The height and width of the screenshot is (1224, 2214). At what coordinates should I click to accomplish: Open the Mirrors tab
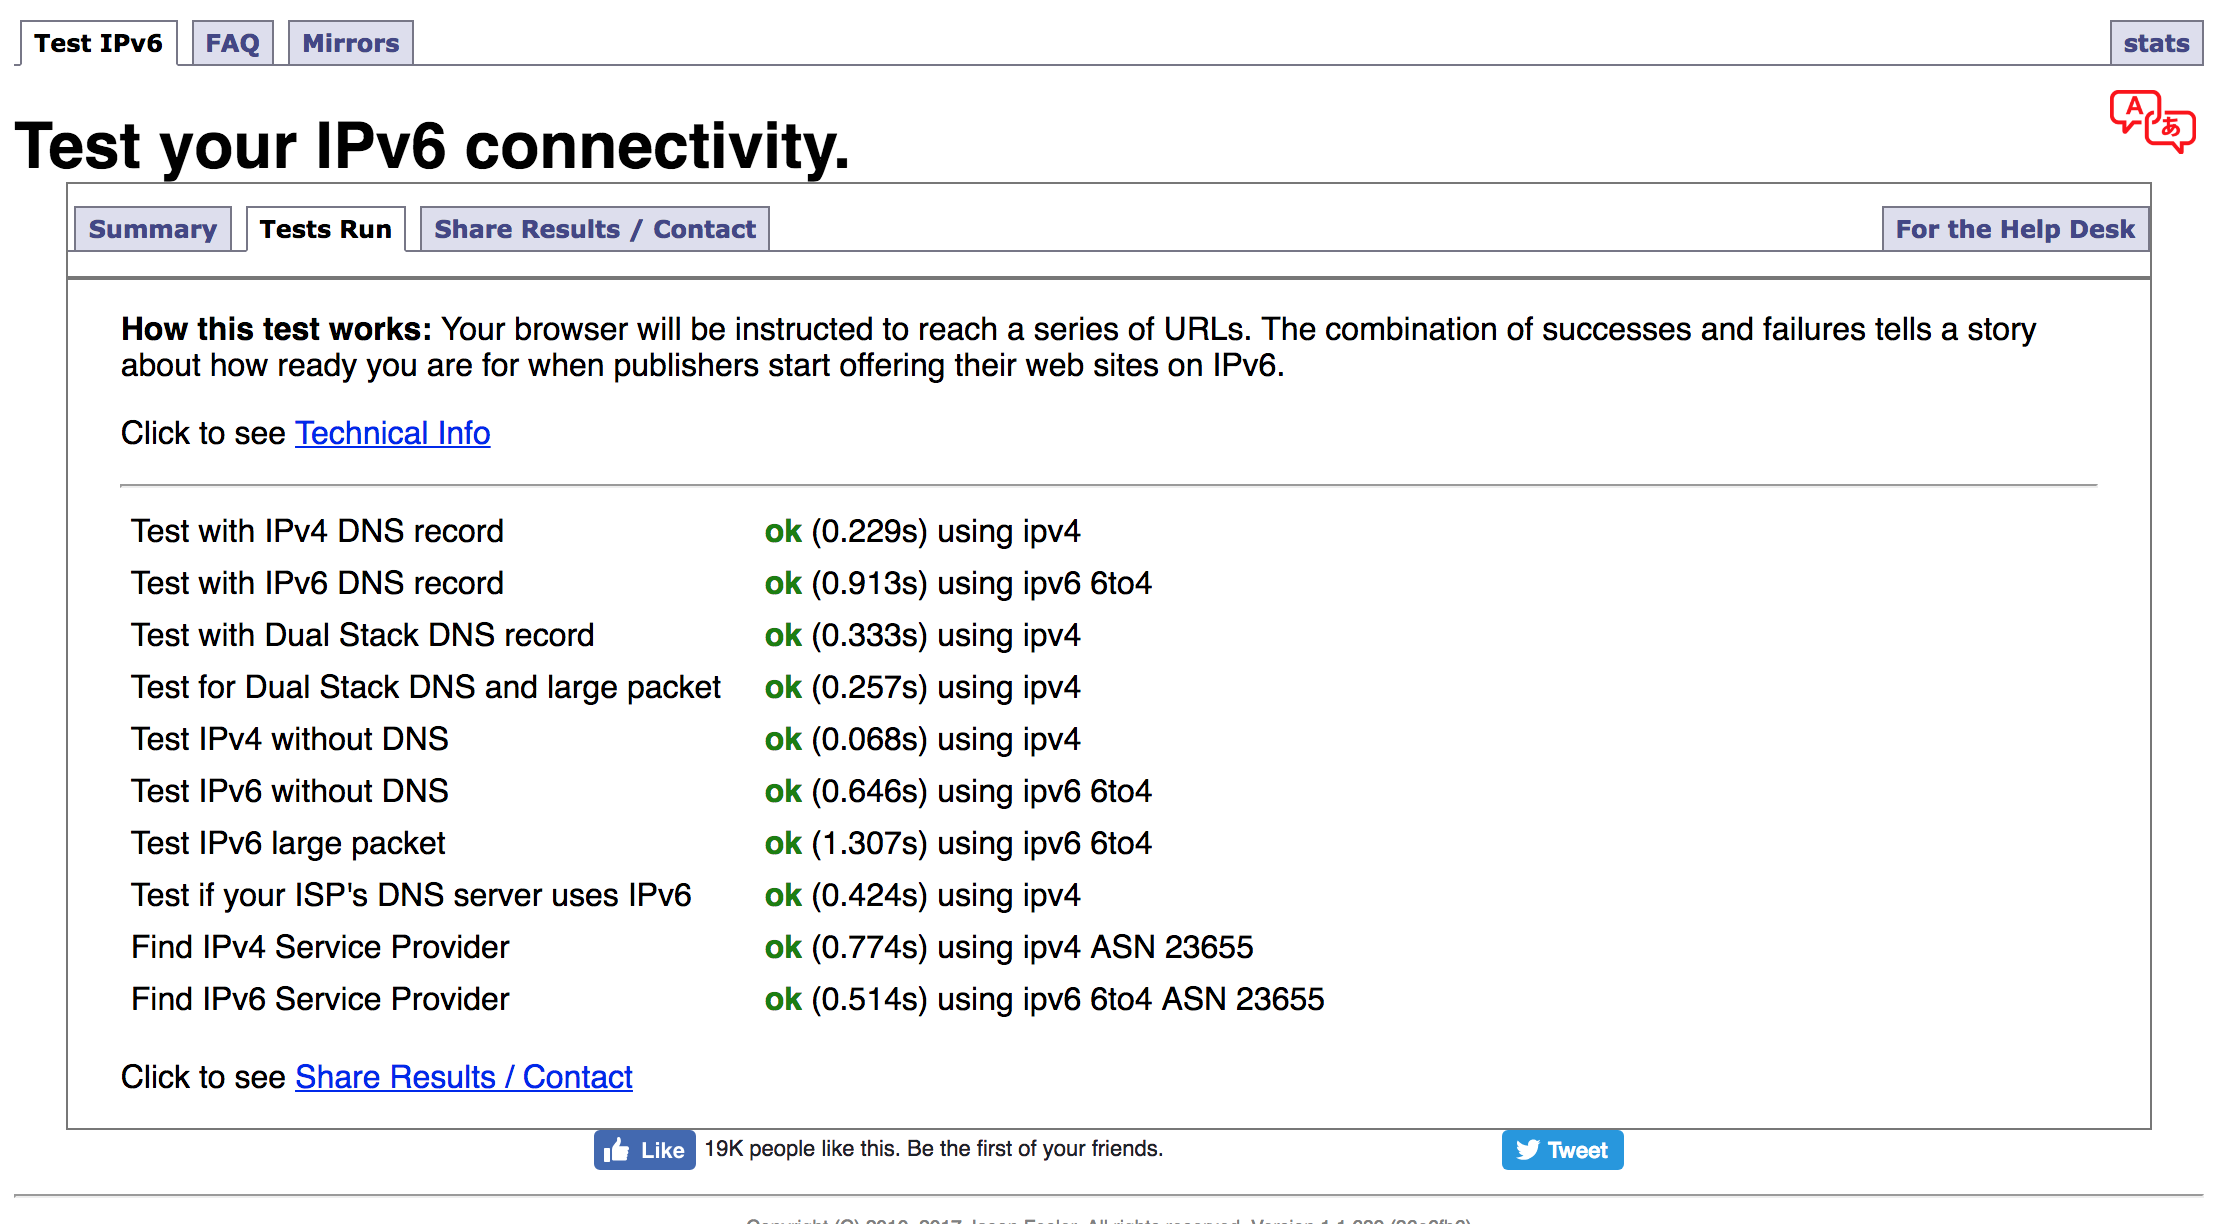click(350, 43)
